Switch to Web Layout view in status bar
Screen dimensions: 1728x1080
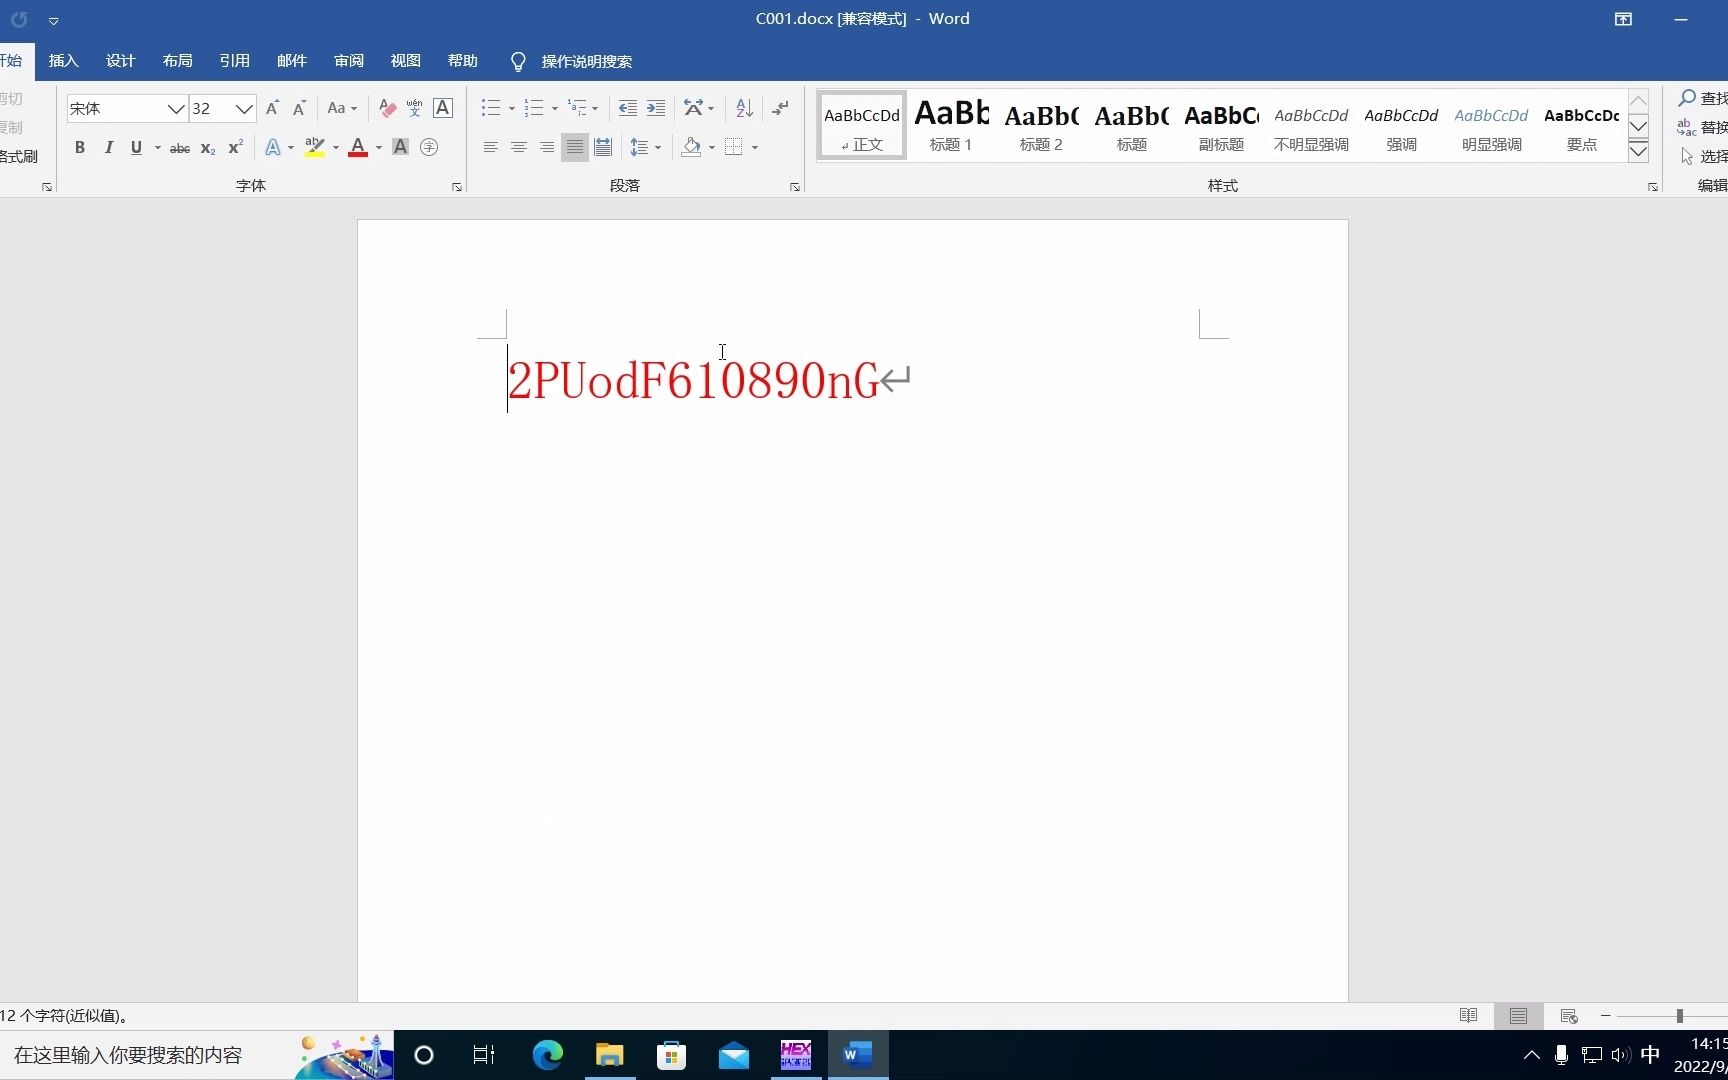click(1569, 1016)
